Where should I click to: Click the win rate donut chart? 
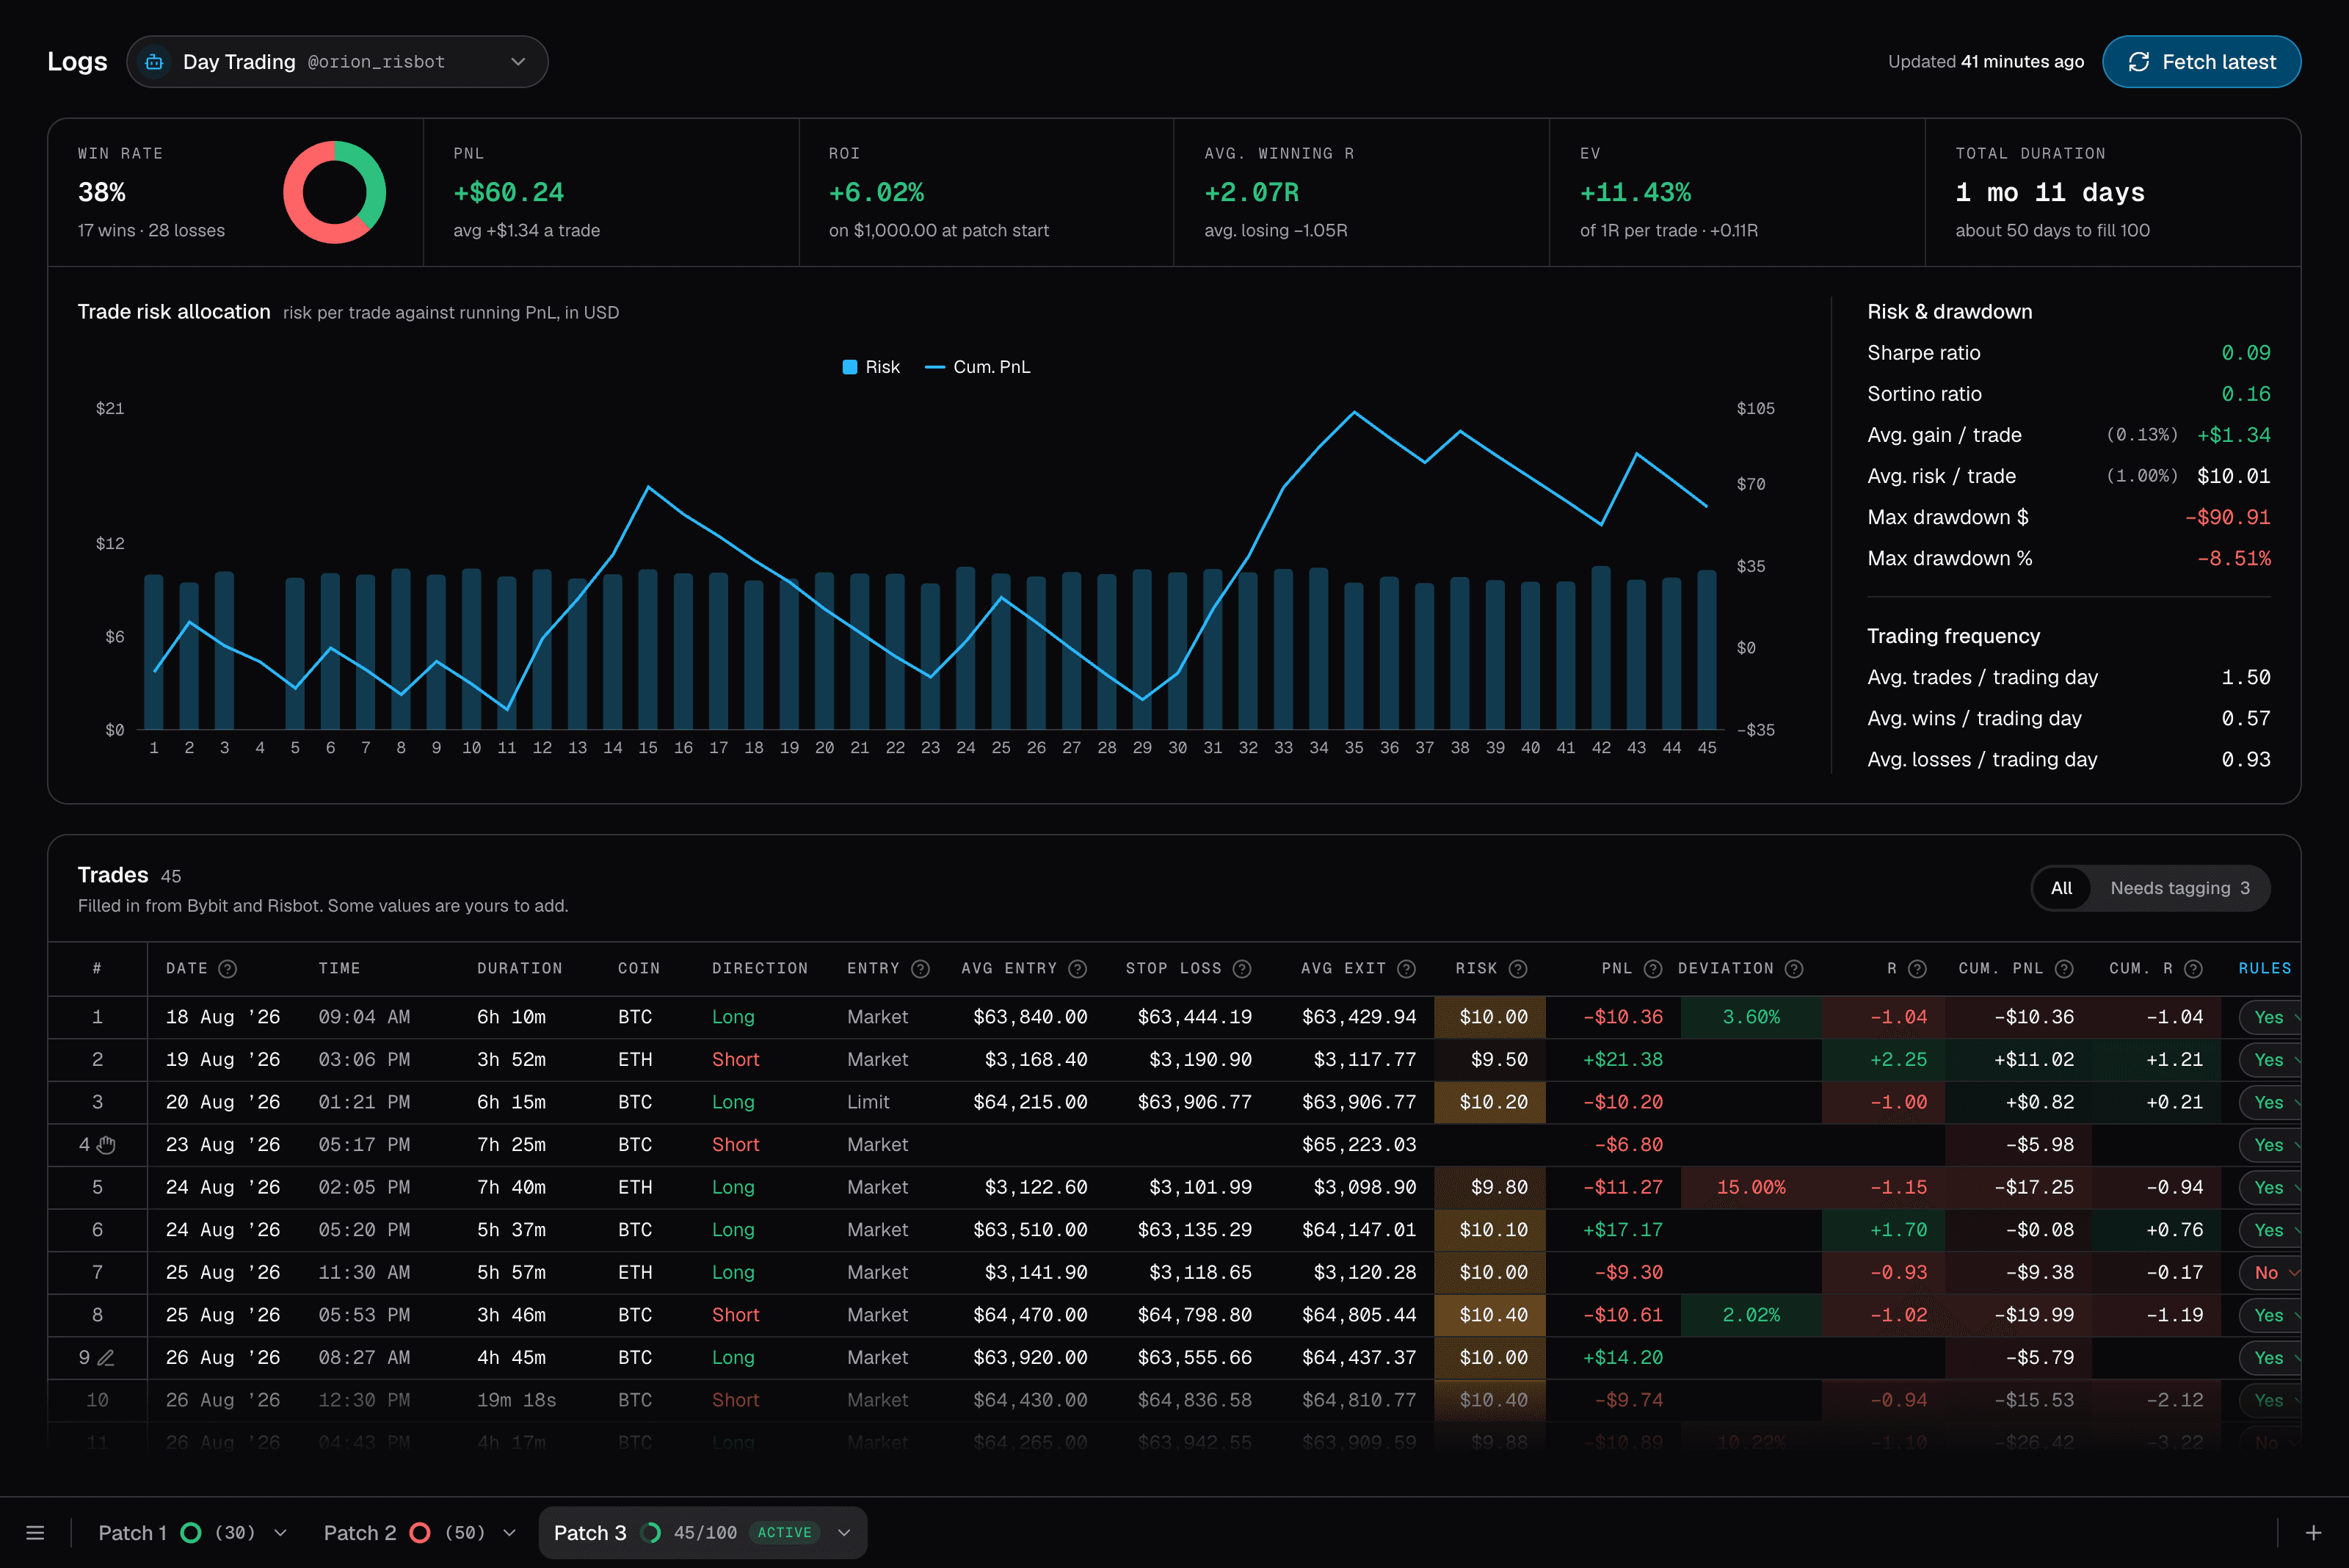[x=334, y=192]
